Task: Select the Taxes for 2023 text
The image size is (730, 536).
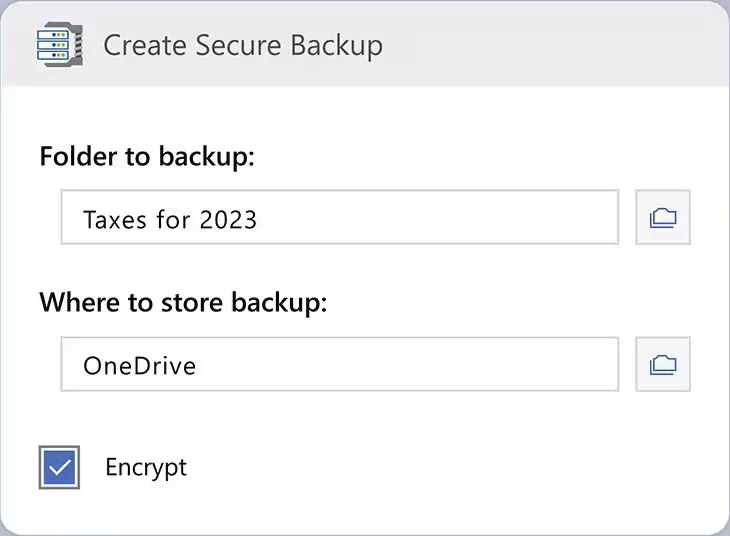Action: [x=170, y=219]
